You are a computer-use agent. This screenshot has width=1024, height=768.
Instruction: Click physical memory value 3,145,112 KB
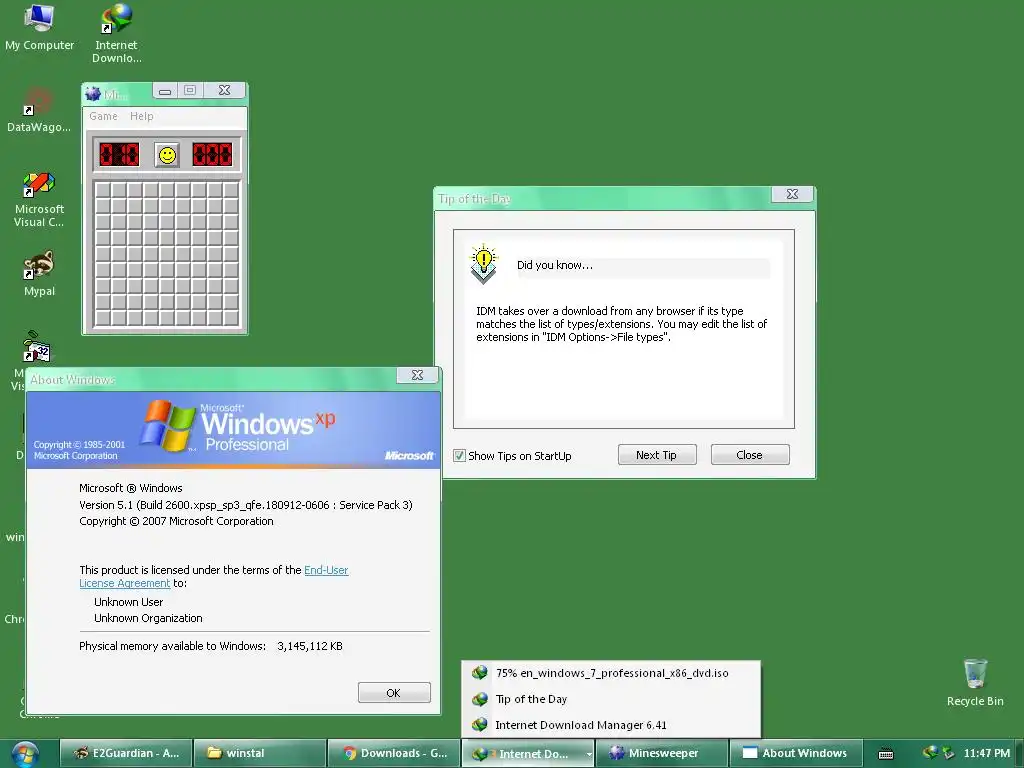[310, 647]
